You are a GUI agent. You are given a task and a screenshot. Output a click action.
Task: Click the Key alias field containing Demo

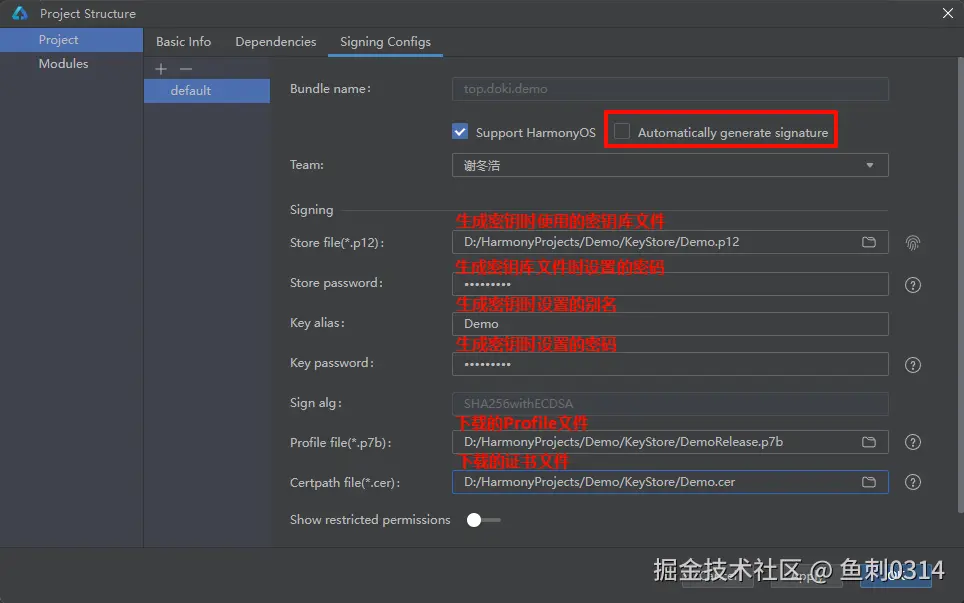(x=670, y=324)
